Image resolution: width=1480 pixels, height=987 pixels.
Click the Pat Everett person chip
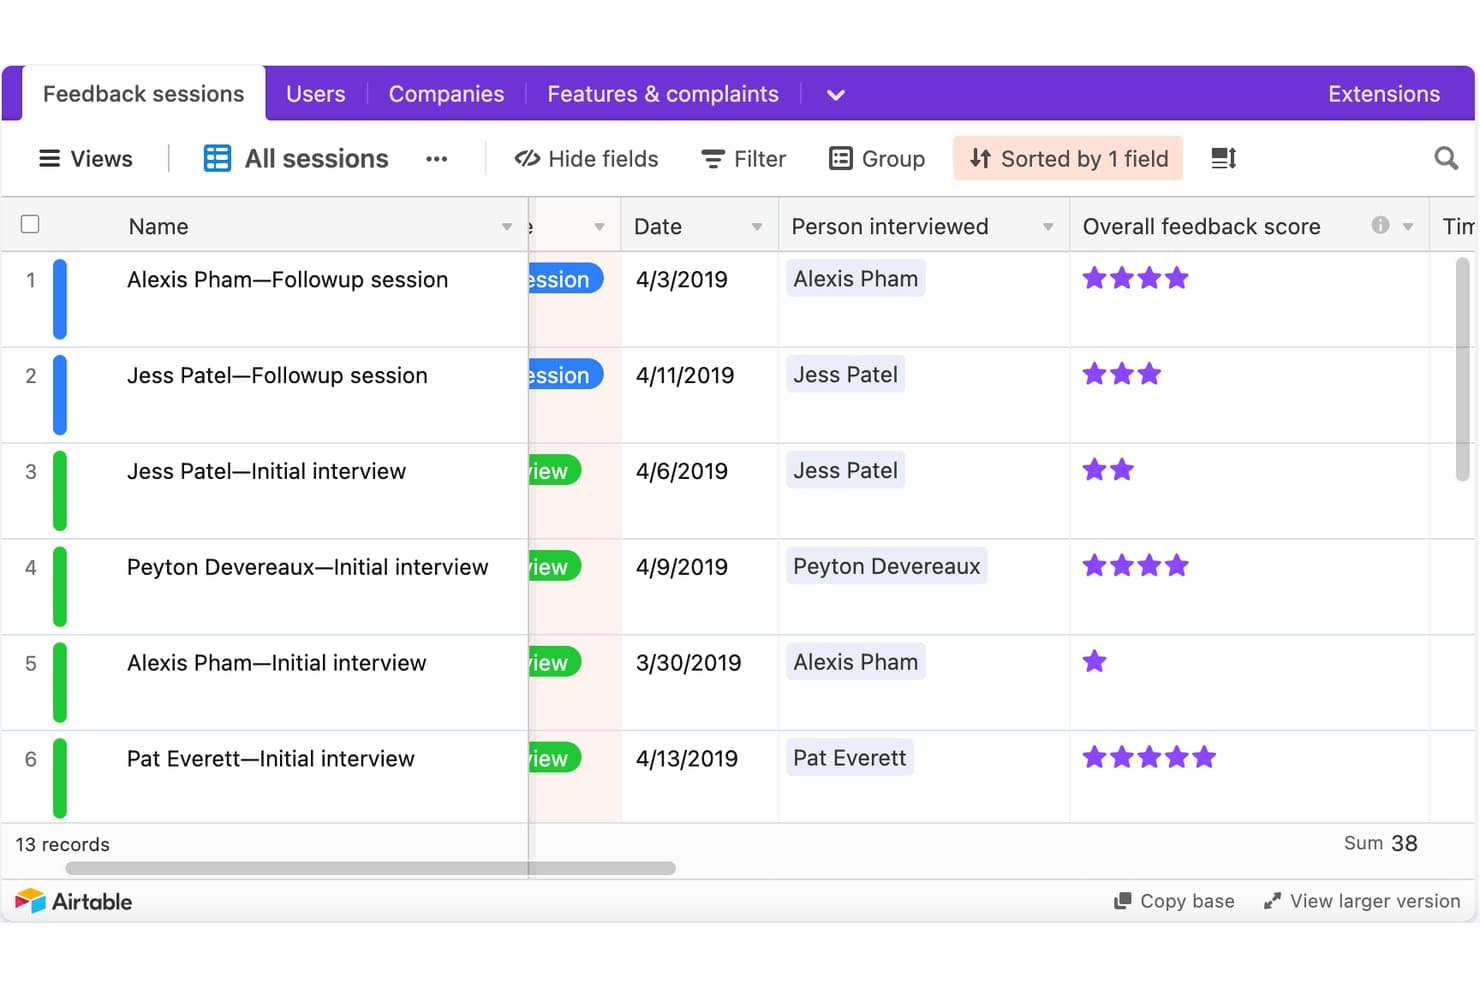(849, 758)
